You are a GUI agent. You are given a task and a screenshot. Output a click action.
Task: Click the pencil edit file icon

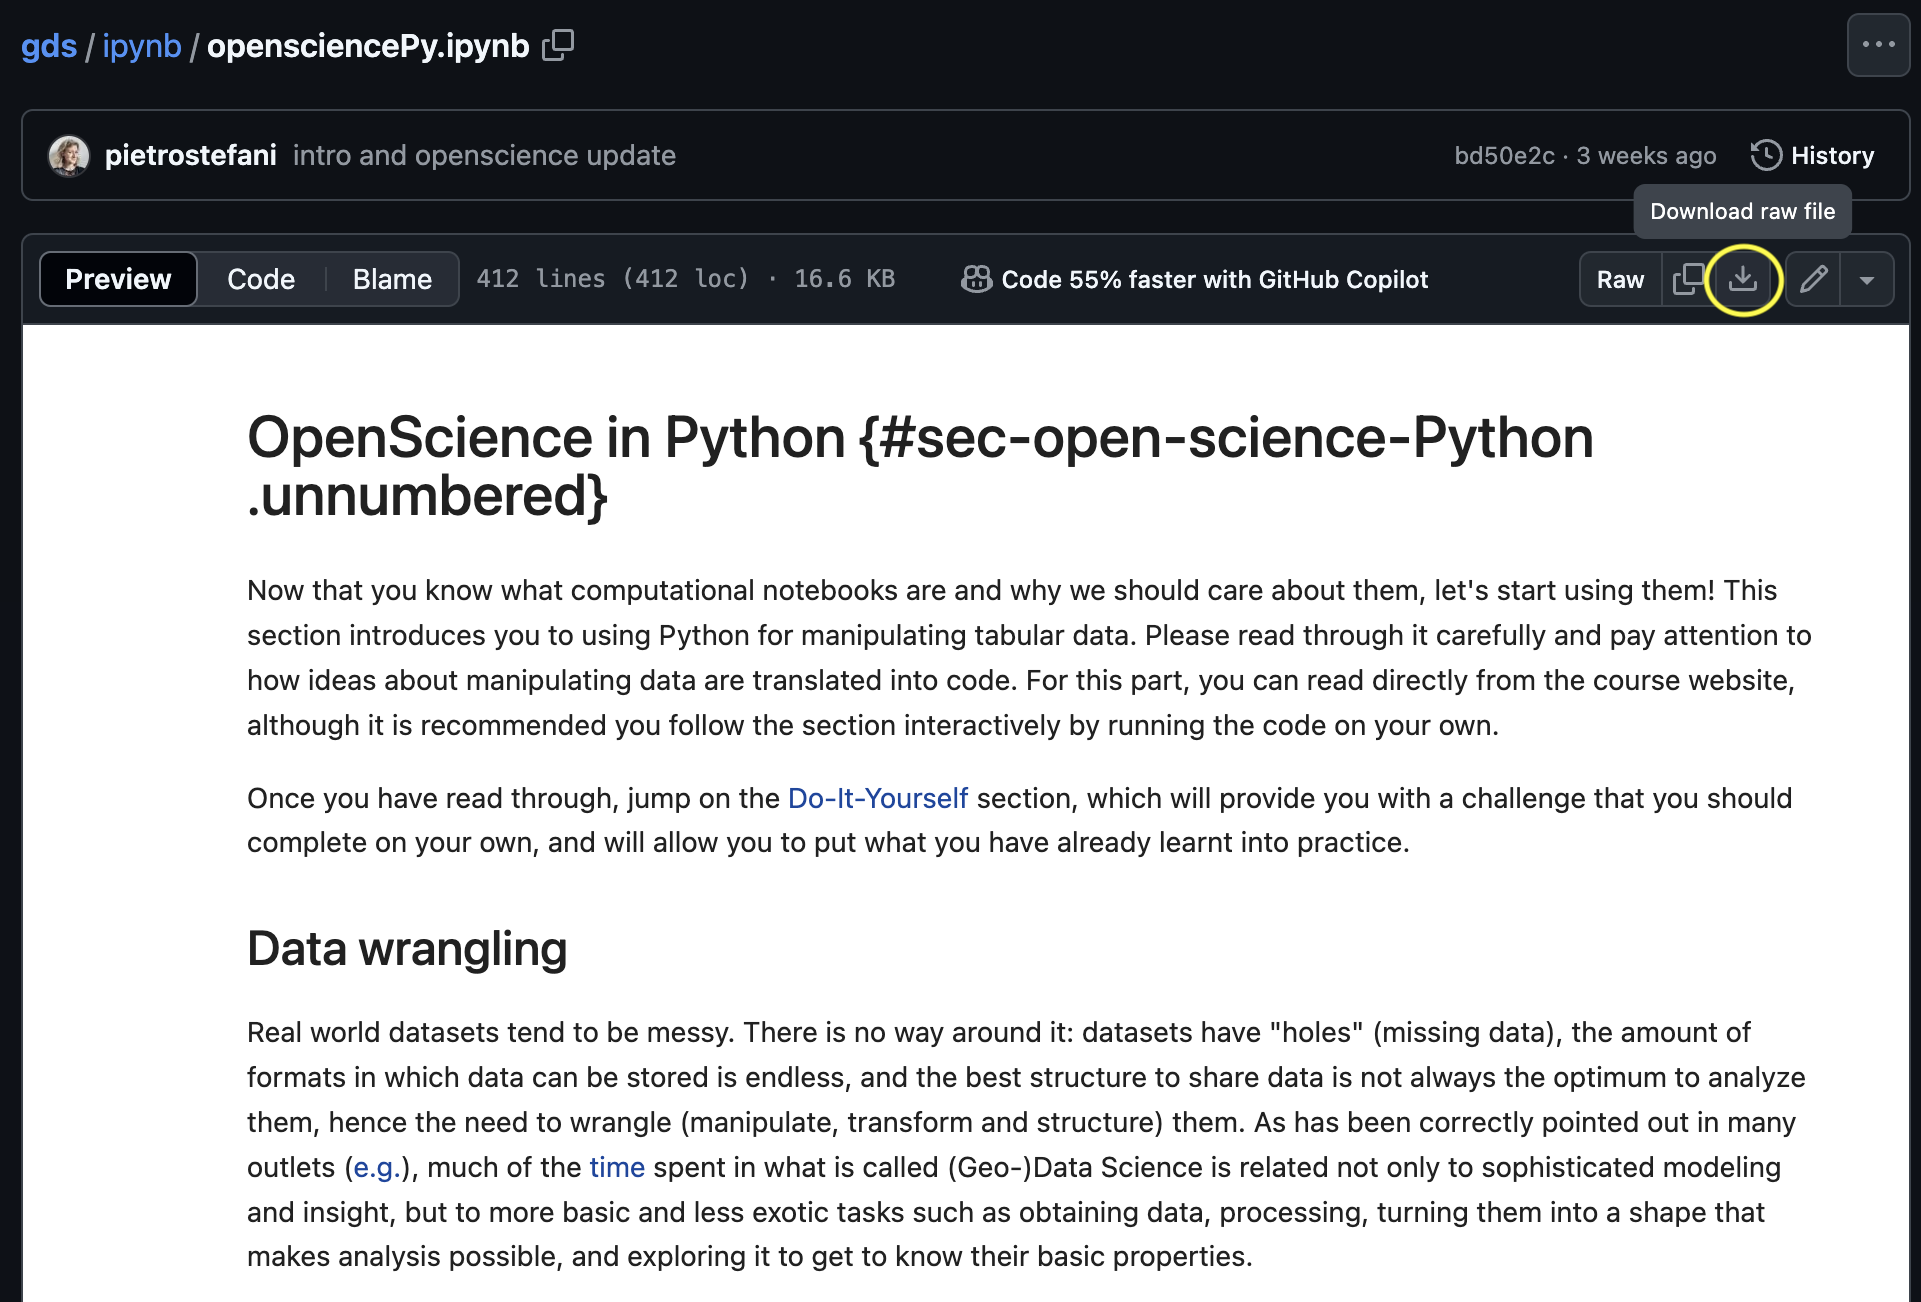1814,279
